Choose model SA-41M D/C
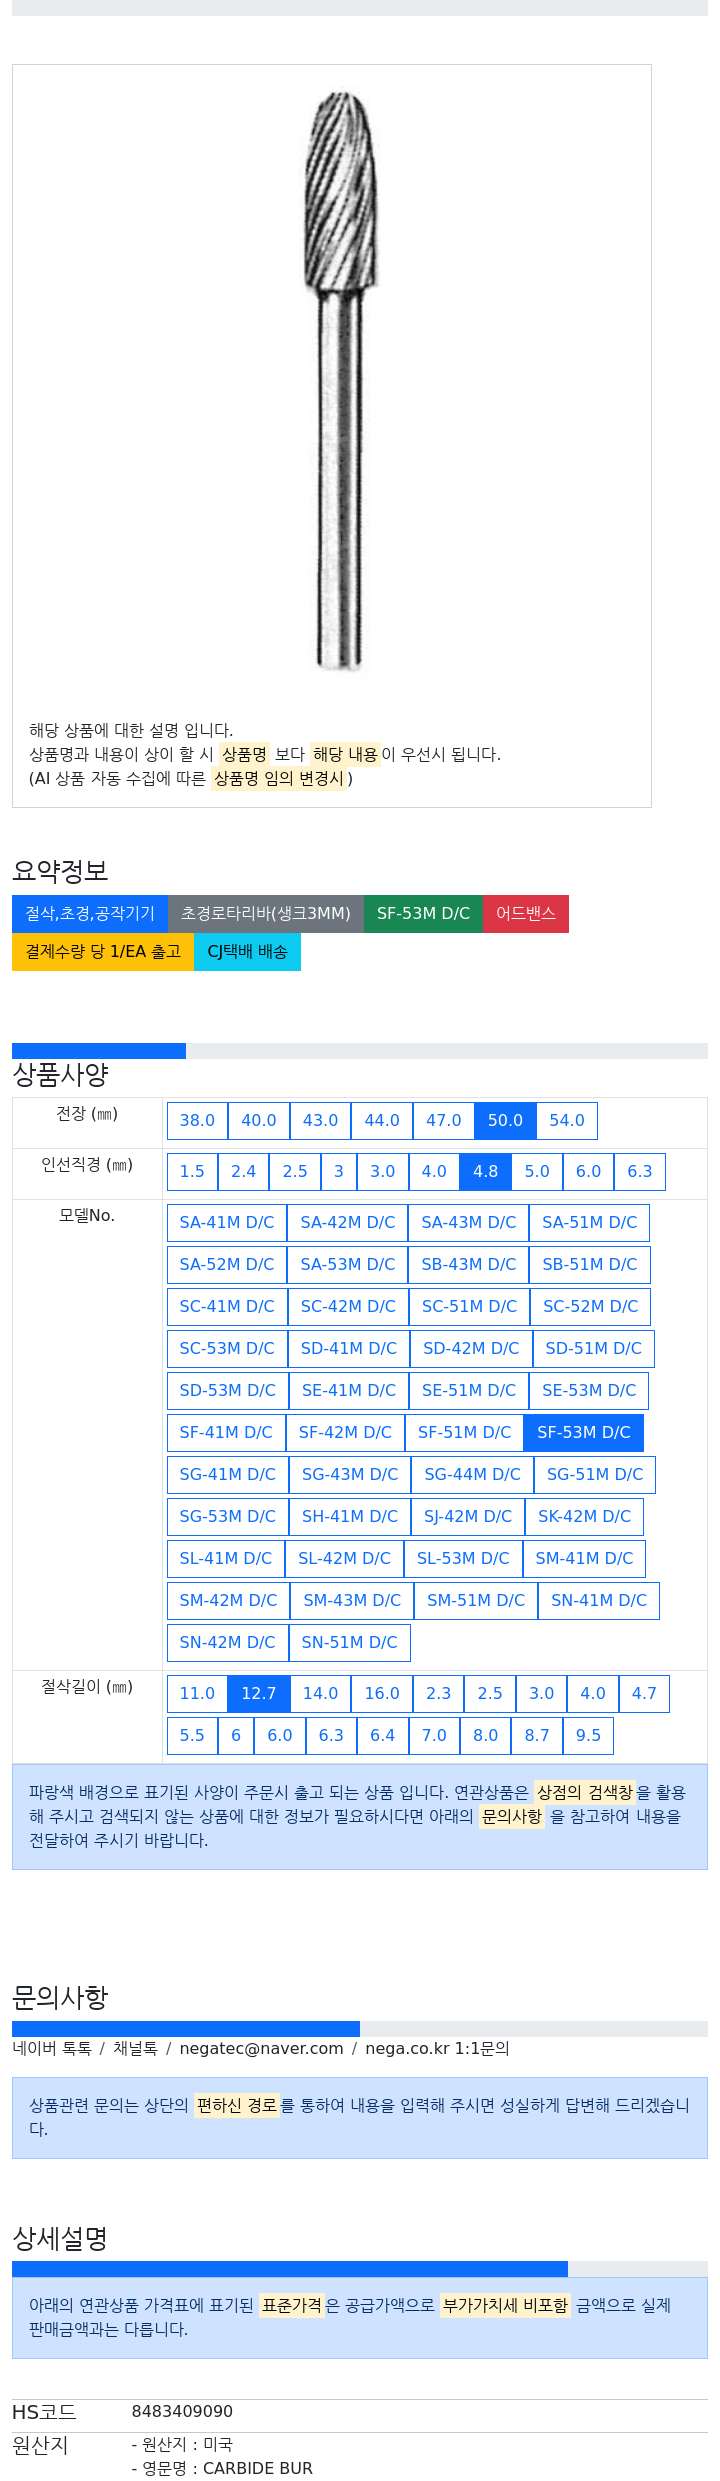Viewport: 720px width, 2481px height. point(227,1223)
